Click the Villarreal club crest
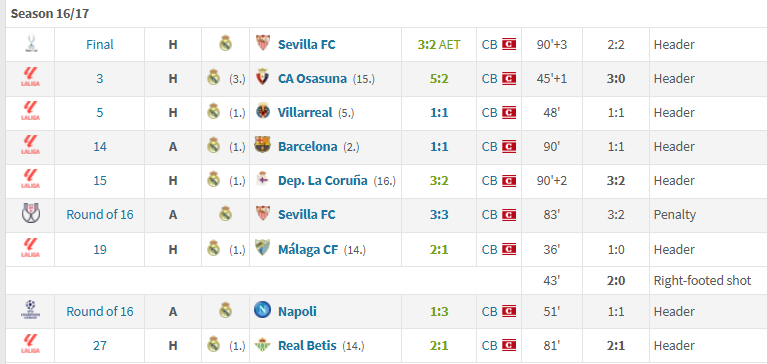This screenshot has width=767, height=364. (263, 111)
